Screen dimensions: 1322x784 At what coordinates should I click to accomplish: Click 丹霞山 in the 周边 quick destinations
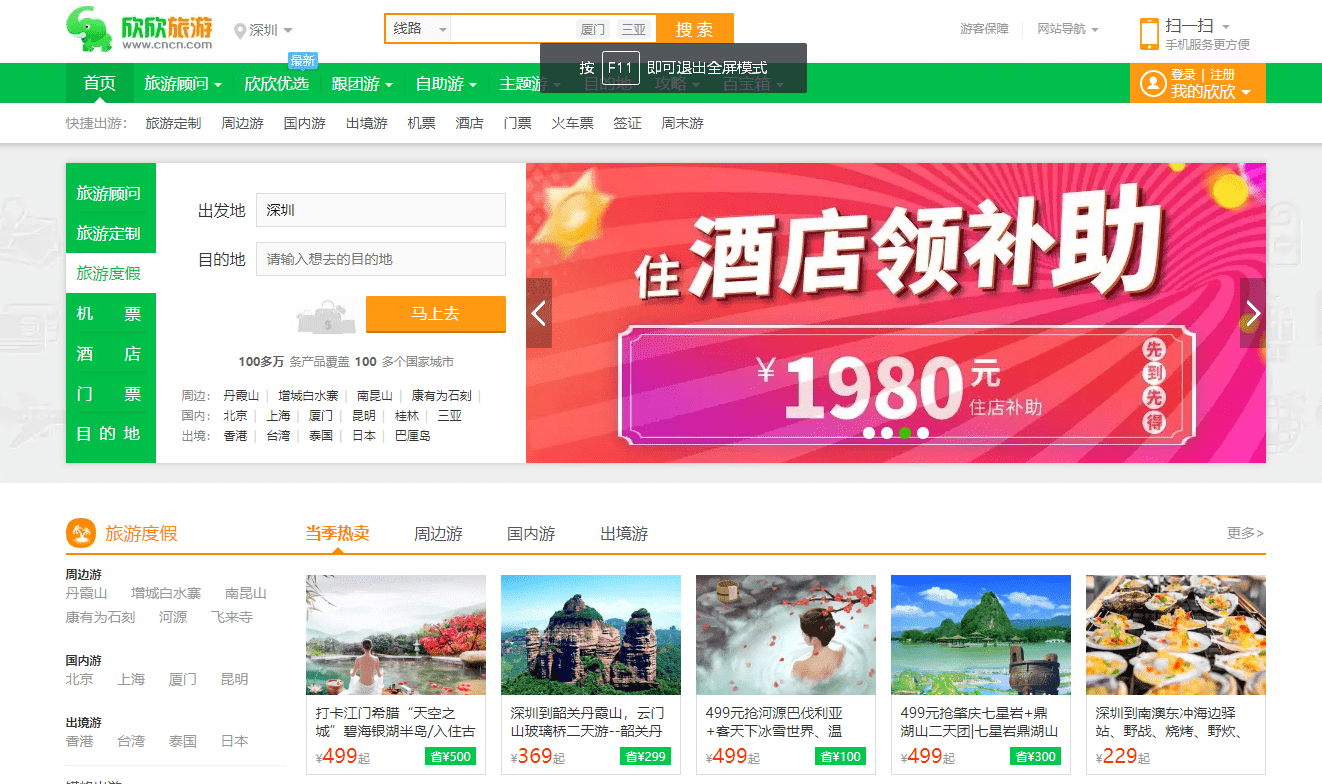click(x=241, y=395)
